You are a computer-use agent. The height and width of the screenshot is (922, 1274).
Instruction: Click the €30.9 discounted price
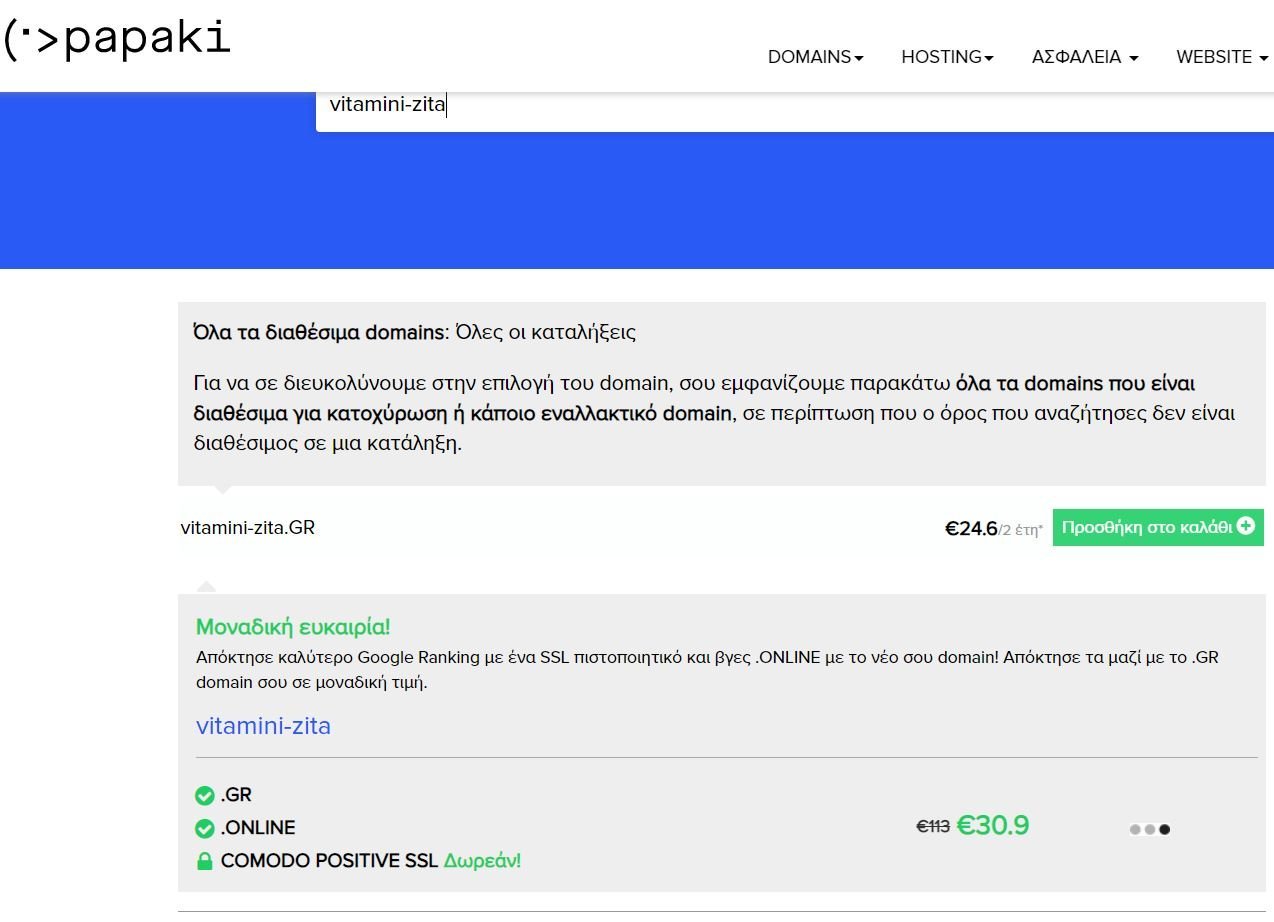click(x=992, y=826)
